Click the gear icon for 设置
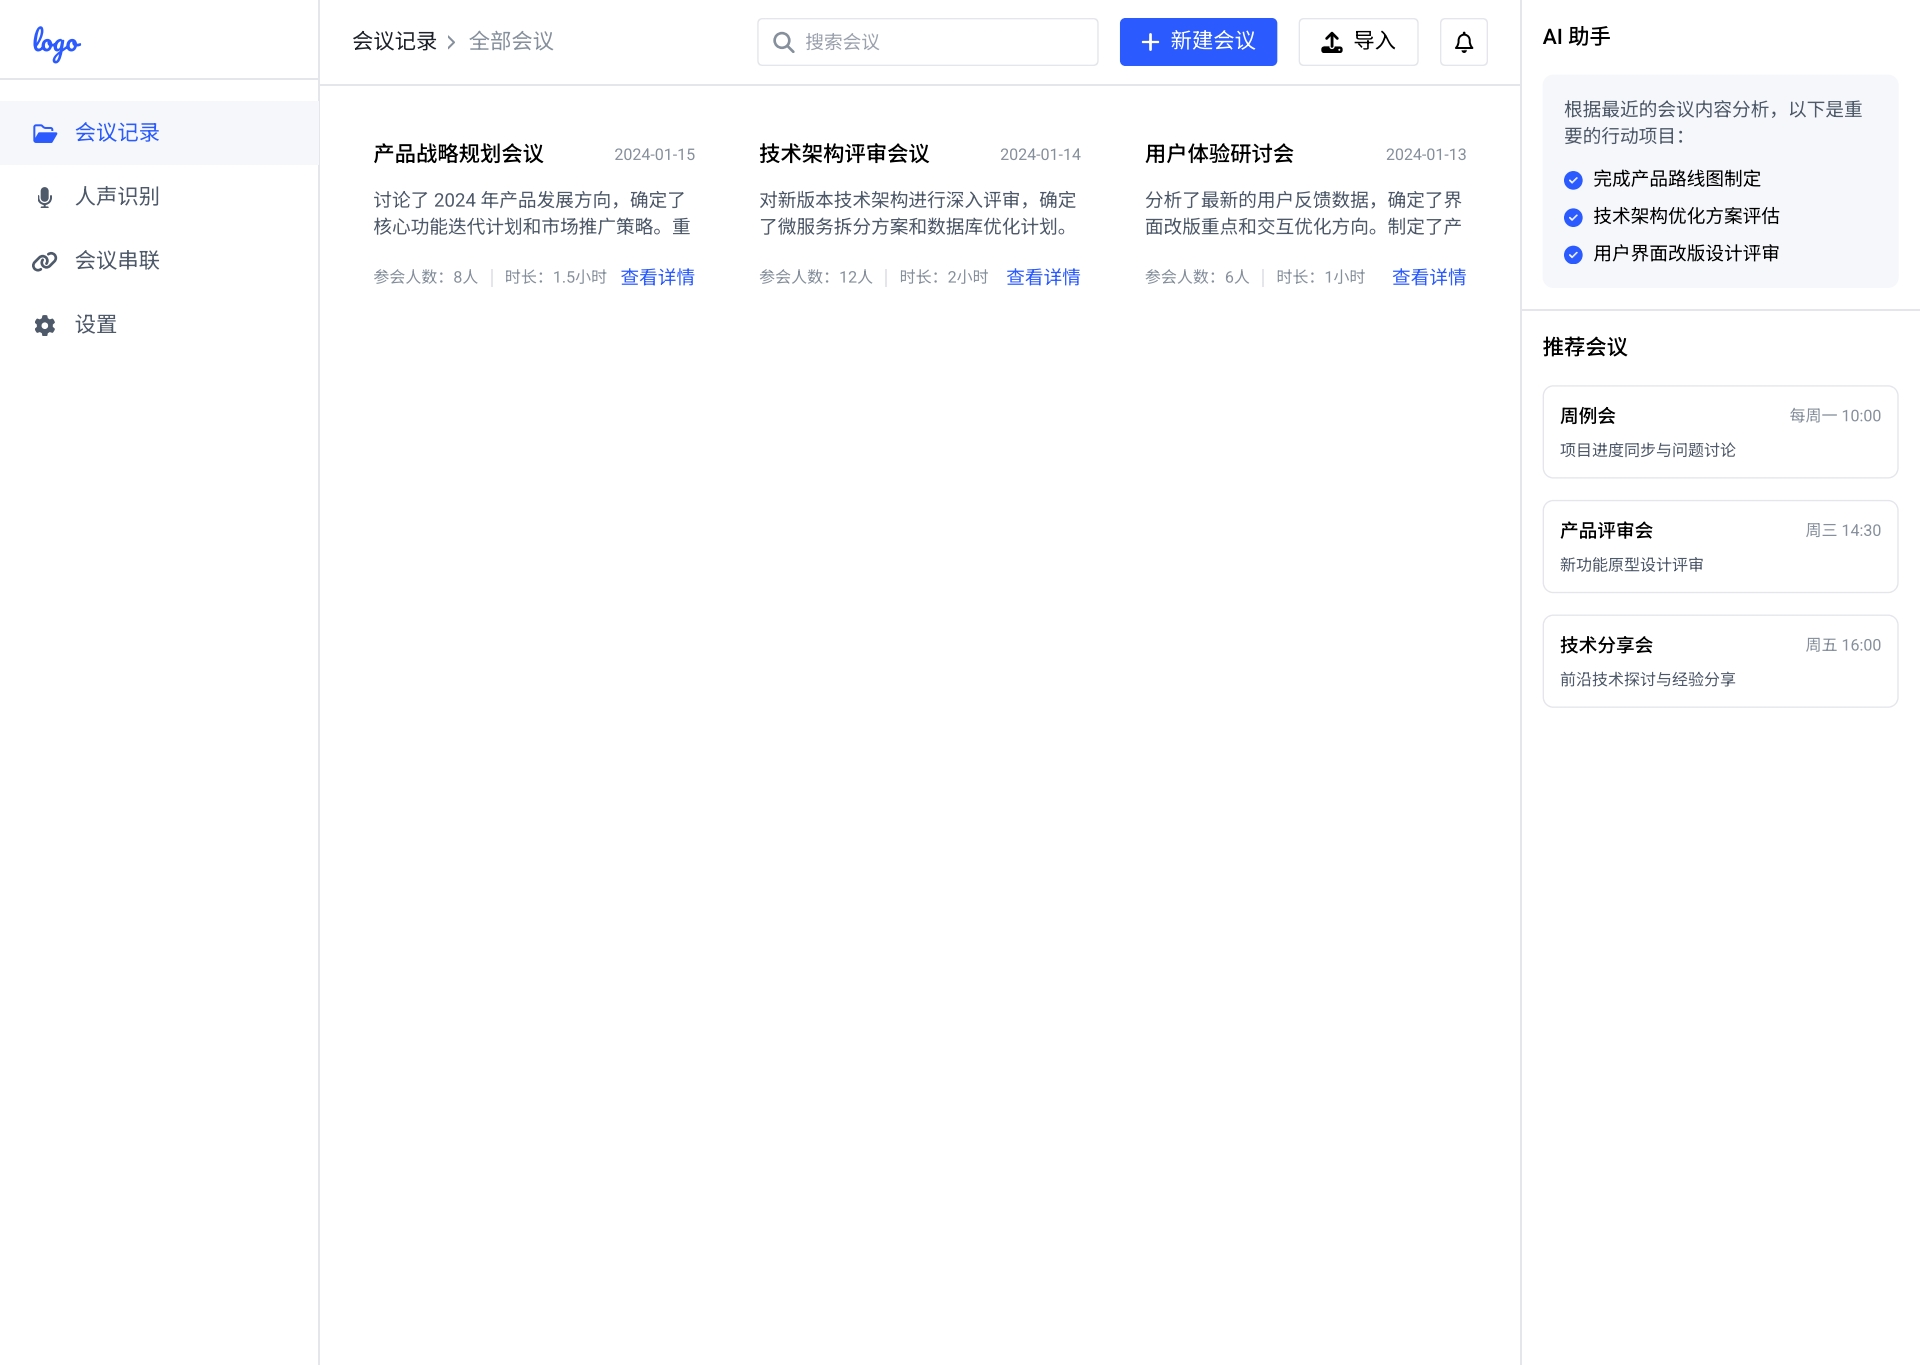Viewport: 1920px width, 1365px height. (x=45, y=325)
